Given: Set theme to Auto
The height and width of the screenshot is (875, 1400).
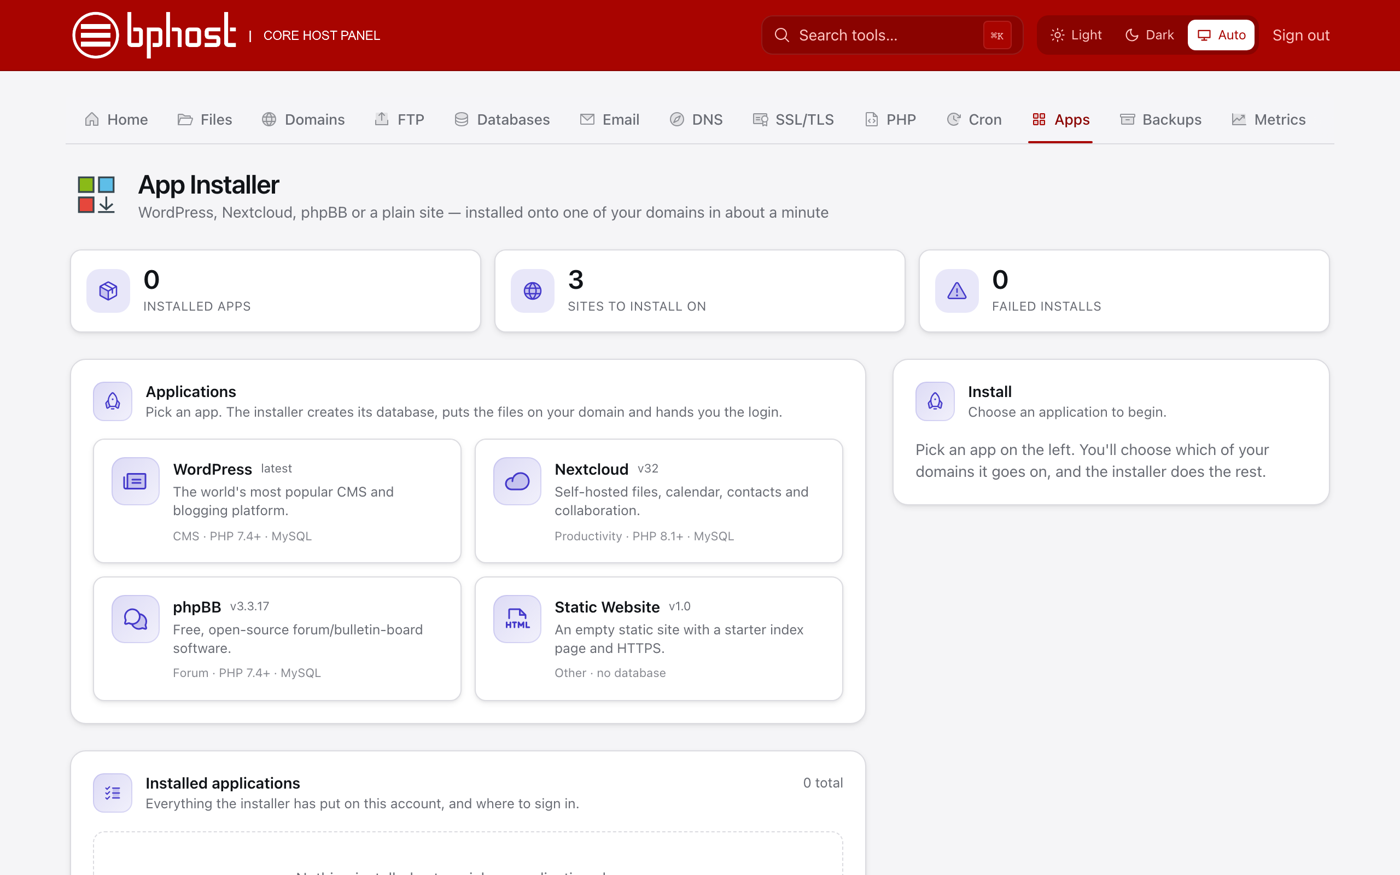Looking at the screenshot, I should pyautogui.click(x=1221, y=35).
